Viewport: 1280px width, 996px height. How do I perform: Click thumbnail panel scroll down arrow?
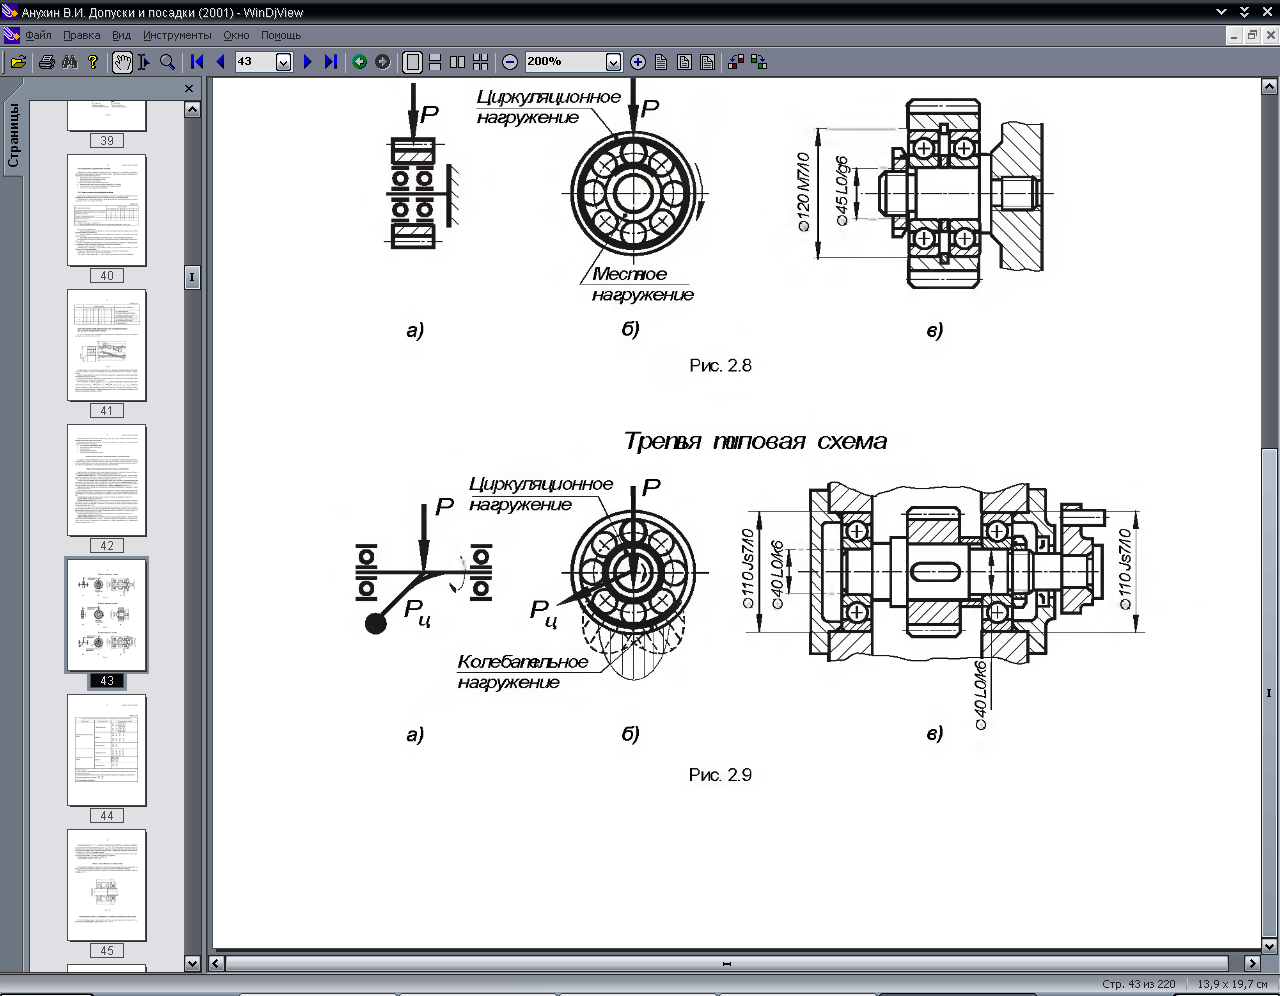[193, 963]
